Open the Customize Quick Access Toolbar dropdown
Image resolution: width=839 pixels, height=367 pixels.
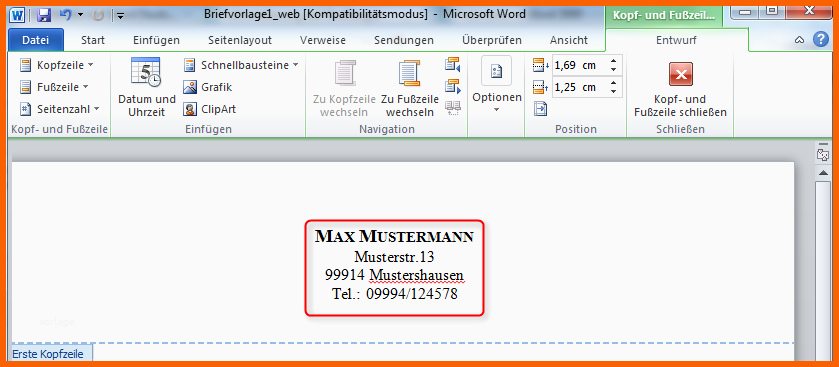[x=120, y=16]
